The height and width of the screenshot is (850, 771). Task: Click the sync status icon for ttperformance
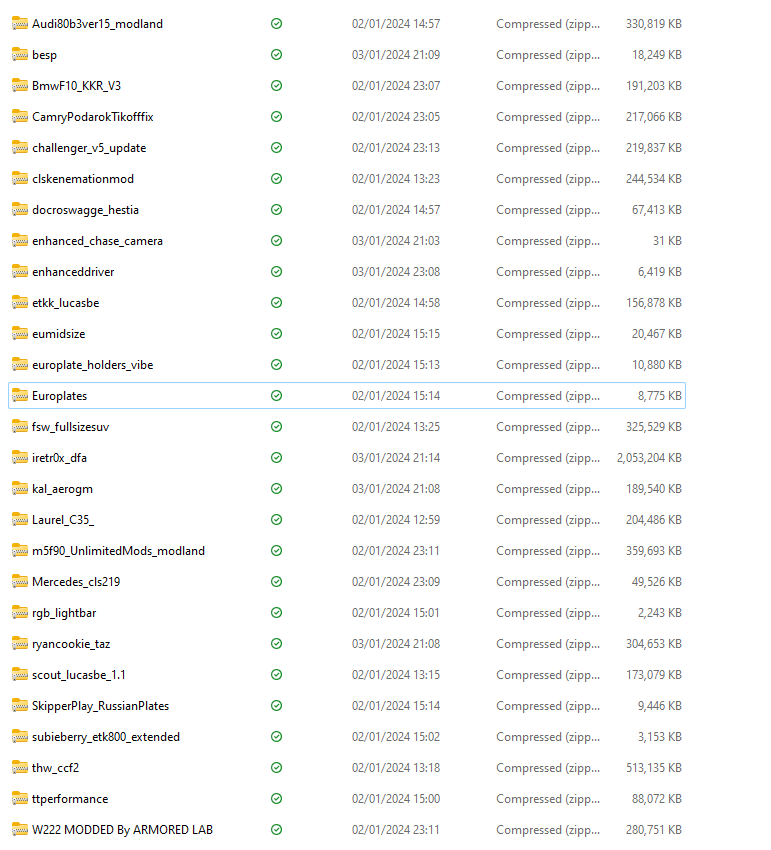click(x=277, y=799)
